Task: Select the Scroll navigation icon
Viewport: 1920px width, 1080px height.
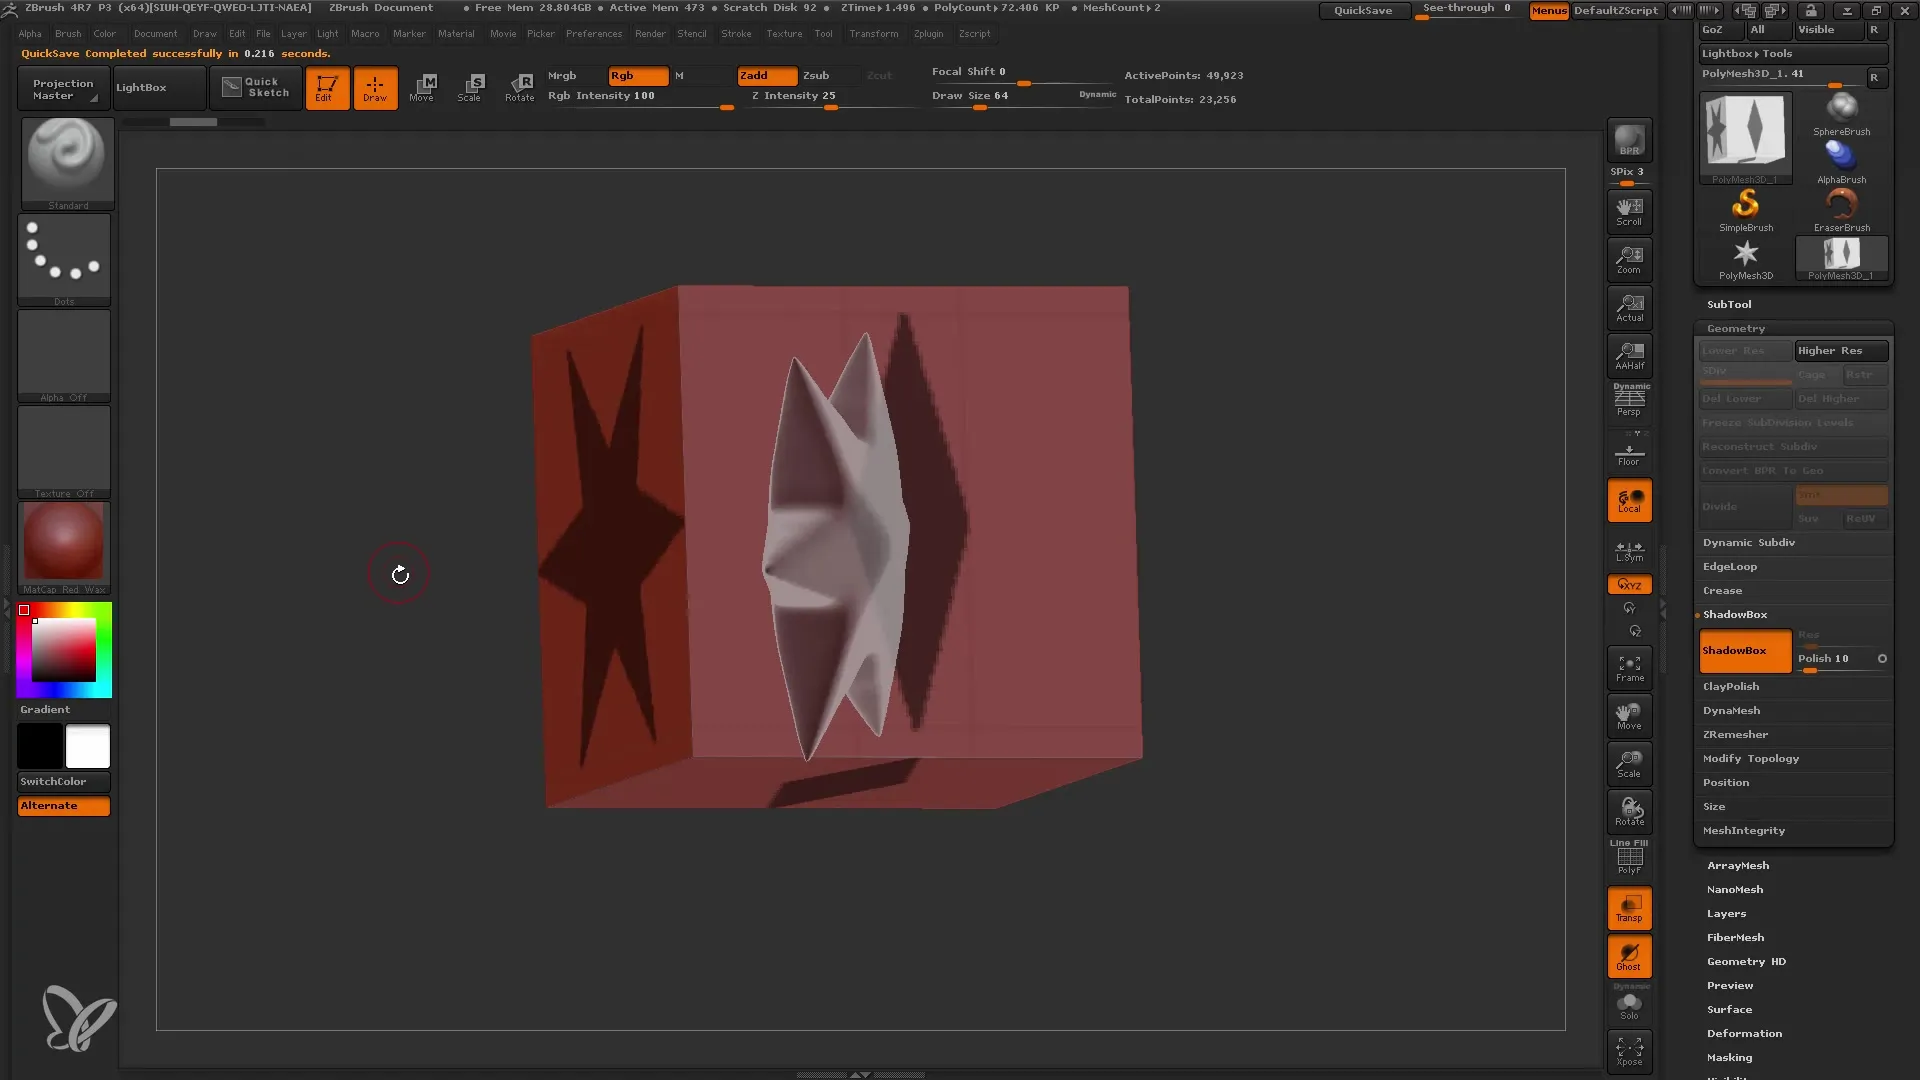Action: coord(1629,212)
